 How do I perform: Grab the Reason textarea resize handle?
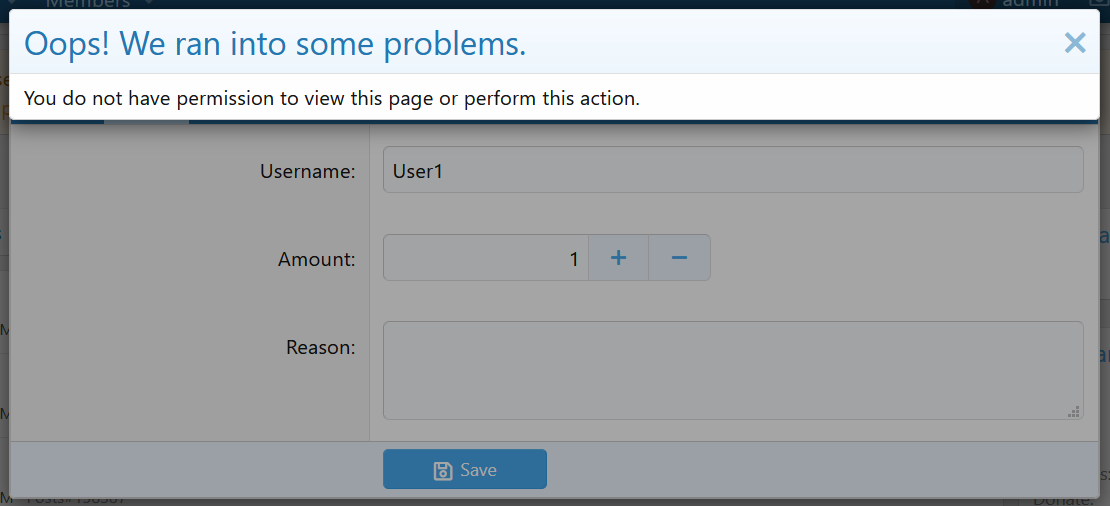[1074, 411]
